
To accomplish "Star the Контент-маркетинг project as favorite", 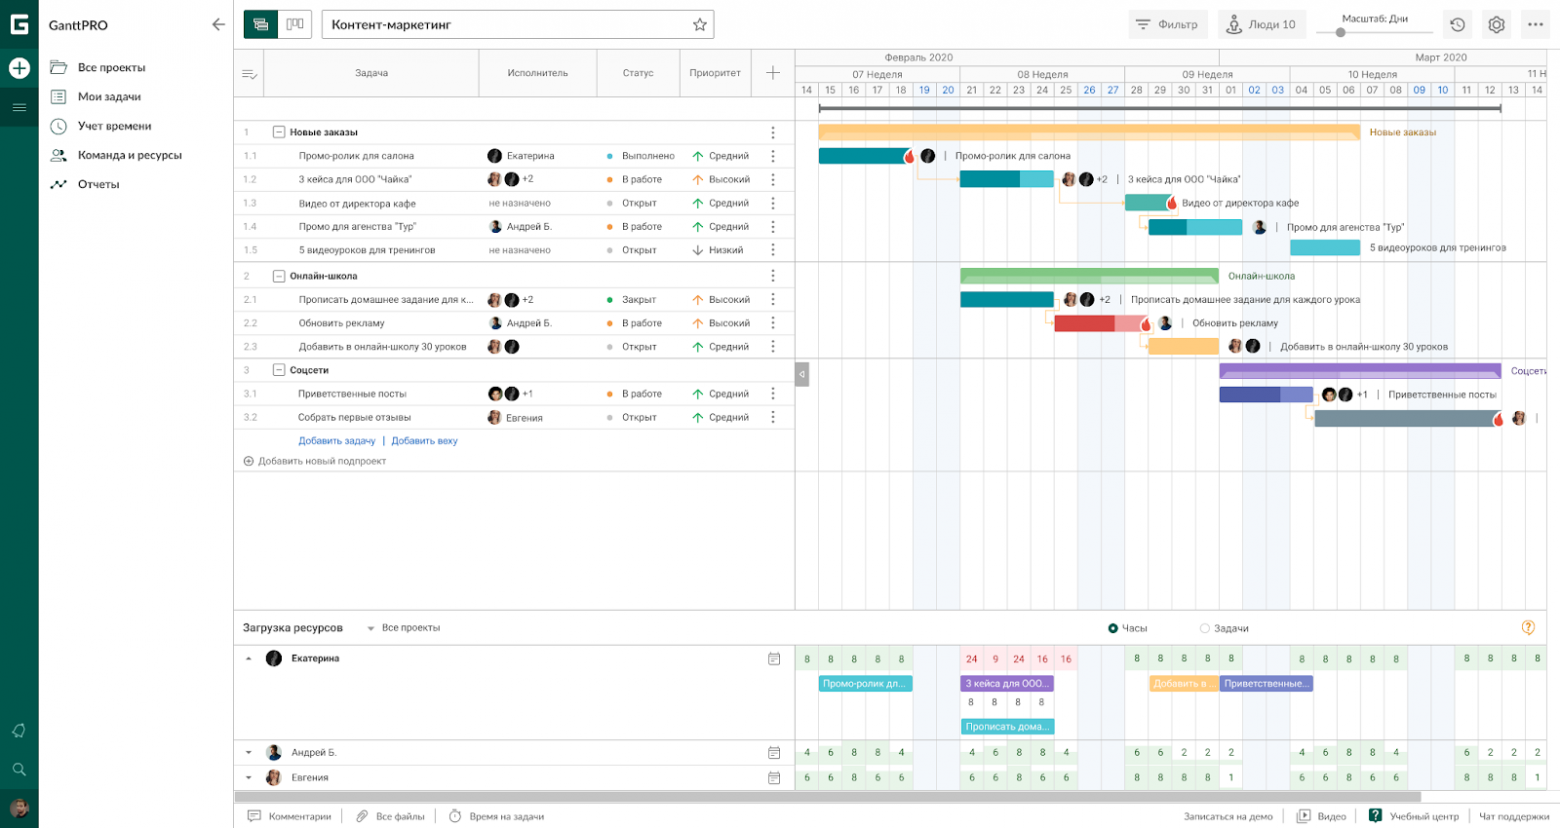I will coord(700,25).
